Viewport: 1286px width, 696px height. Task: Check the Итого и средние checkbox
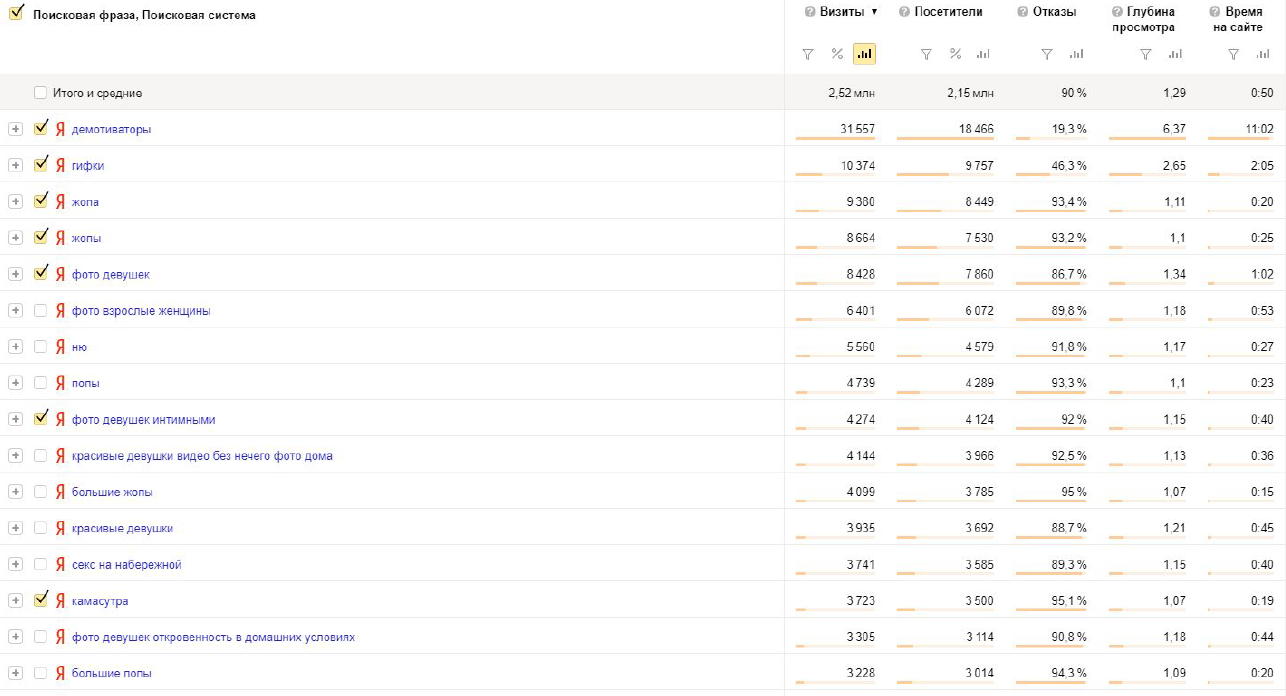pyautogui.click(x=41, y=93)
